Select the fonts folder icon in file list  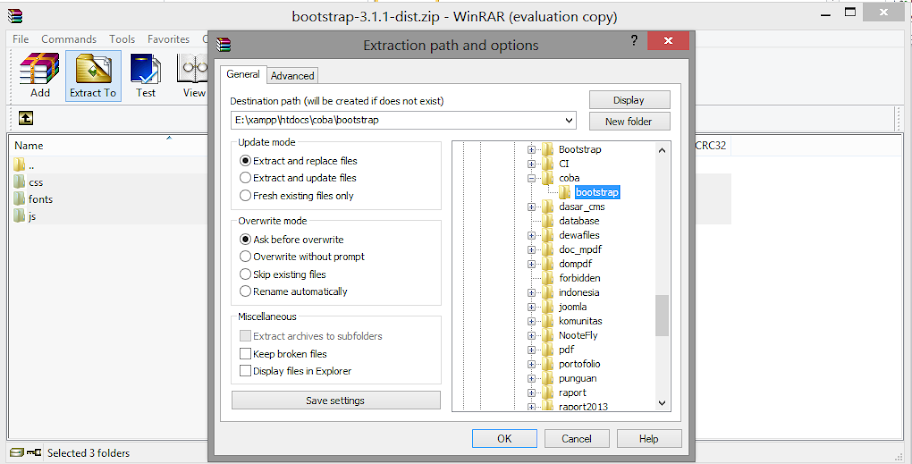tap(19, 198)
